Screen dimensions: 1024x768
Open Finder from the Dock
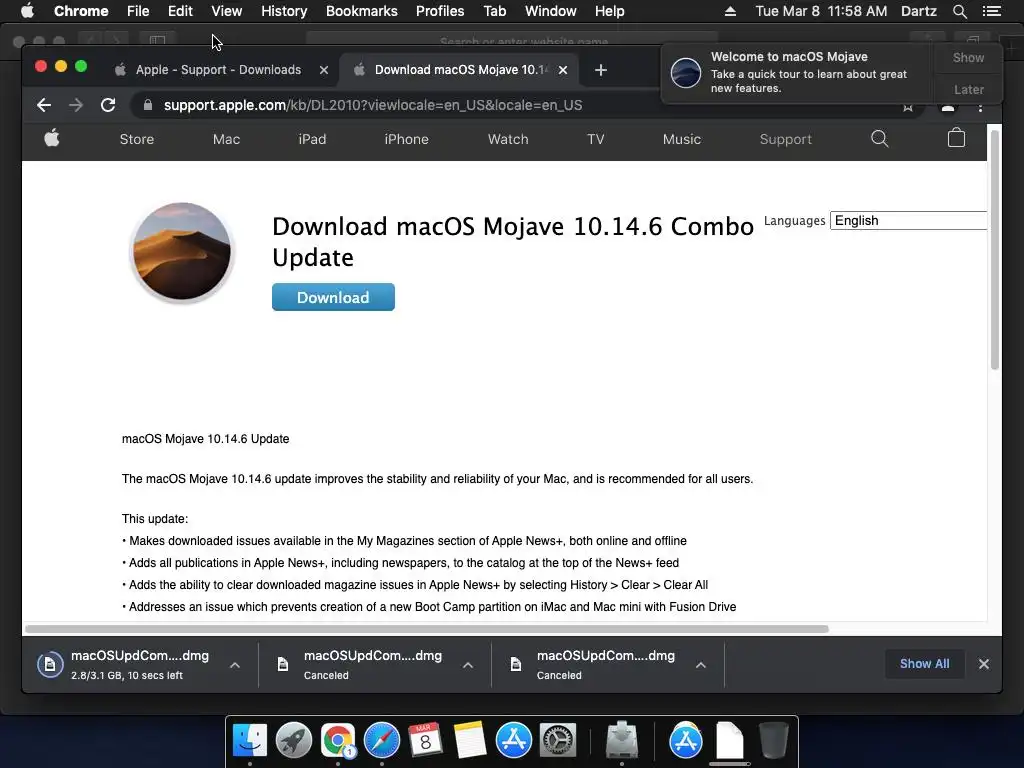pos(250,741)
